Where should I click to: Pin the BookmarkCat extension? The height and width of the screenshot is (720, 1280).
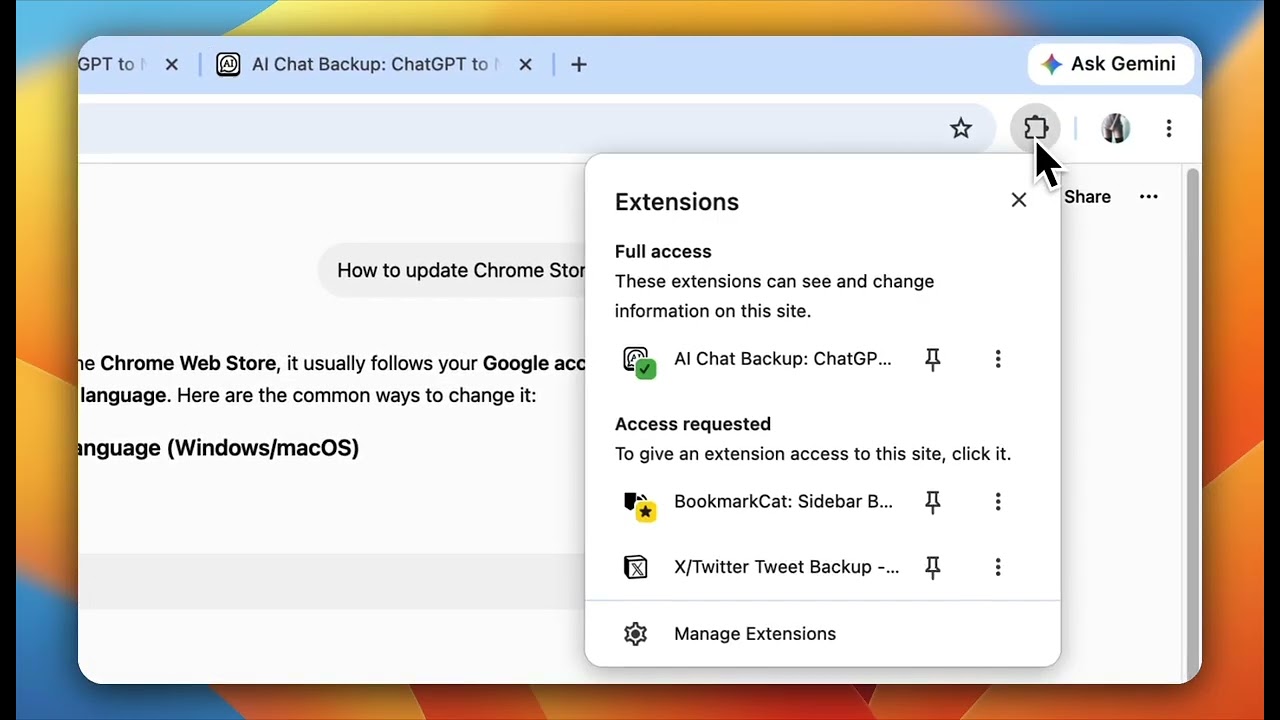[x=933, y=502]
